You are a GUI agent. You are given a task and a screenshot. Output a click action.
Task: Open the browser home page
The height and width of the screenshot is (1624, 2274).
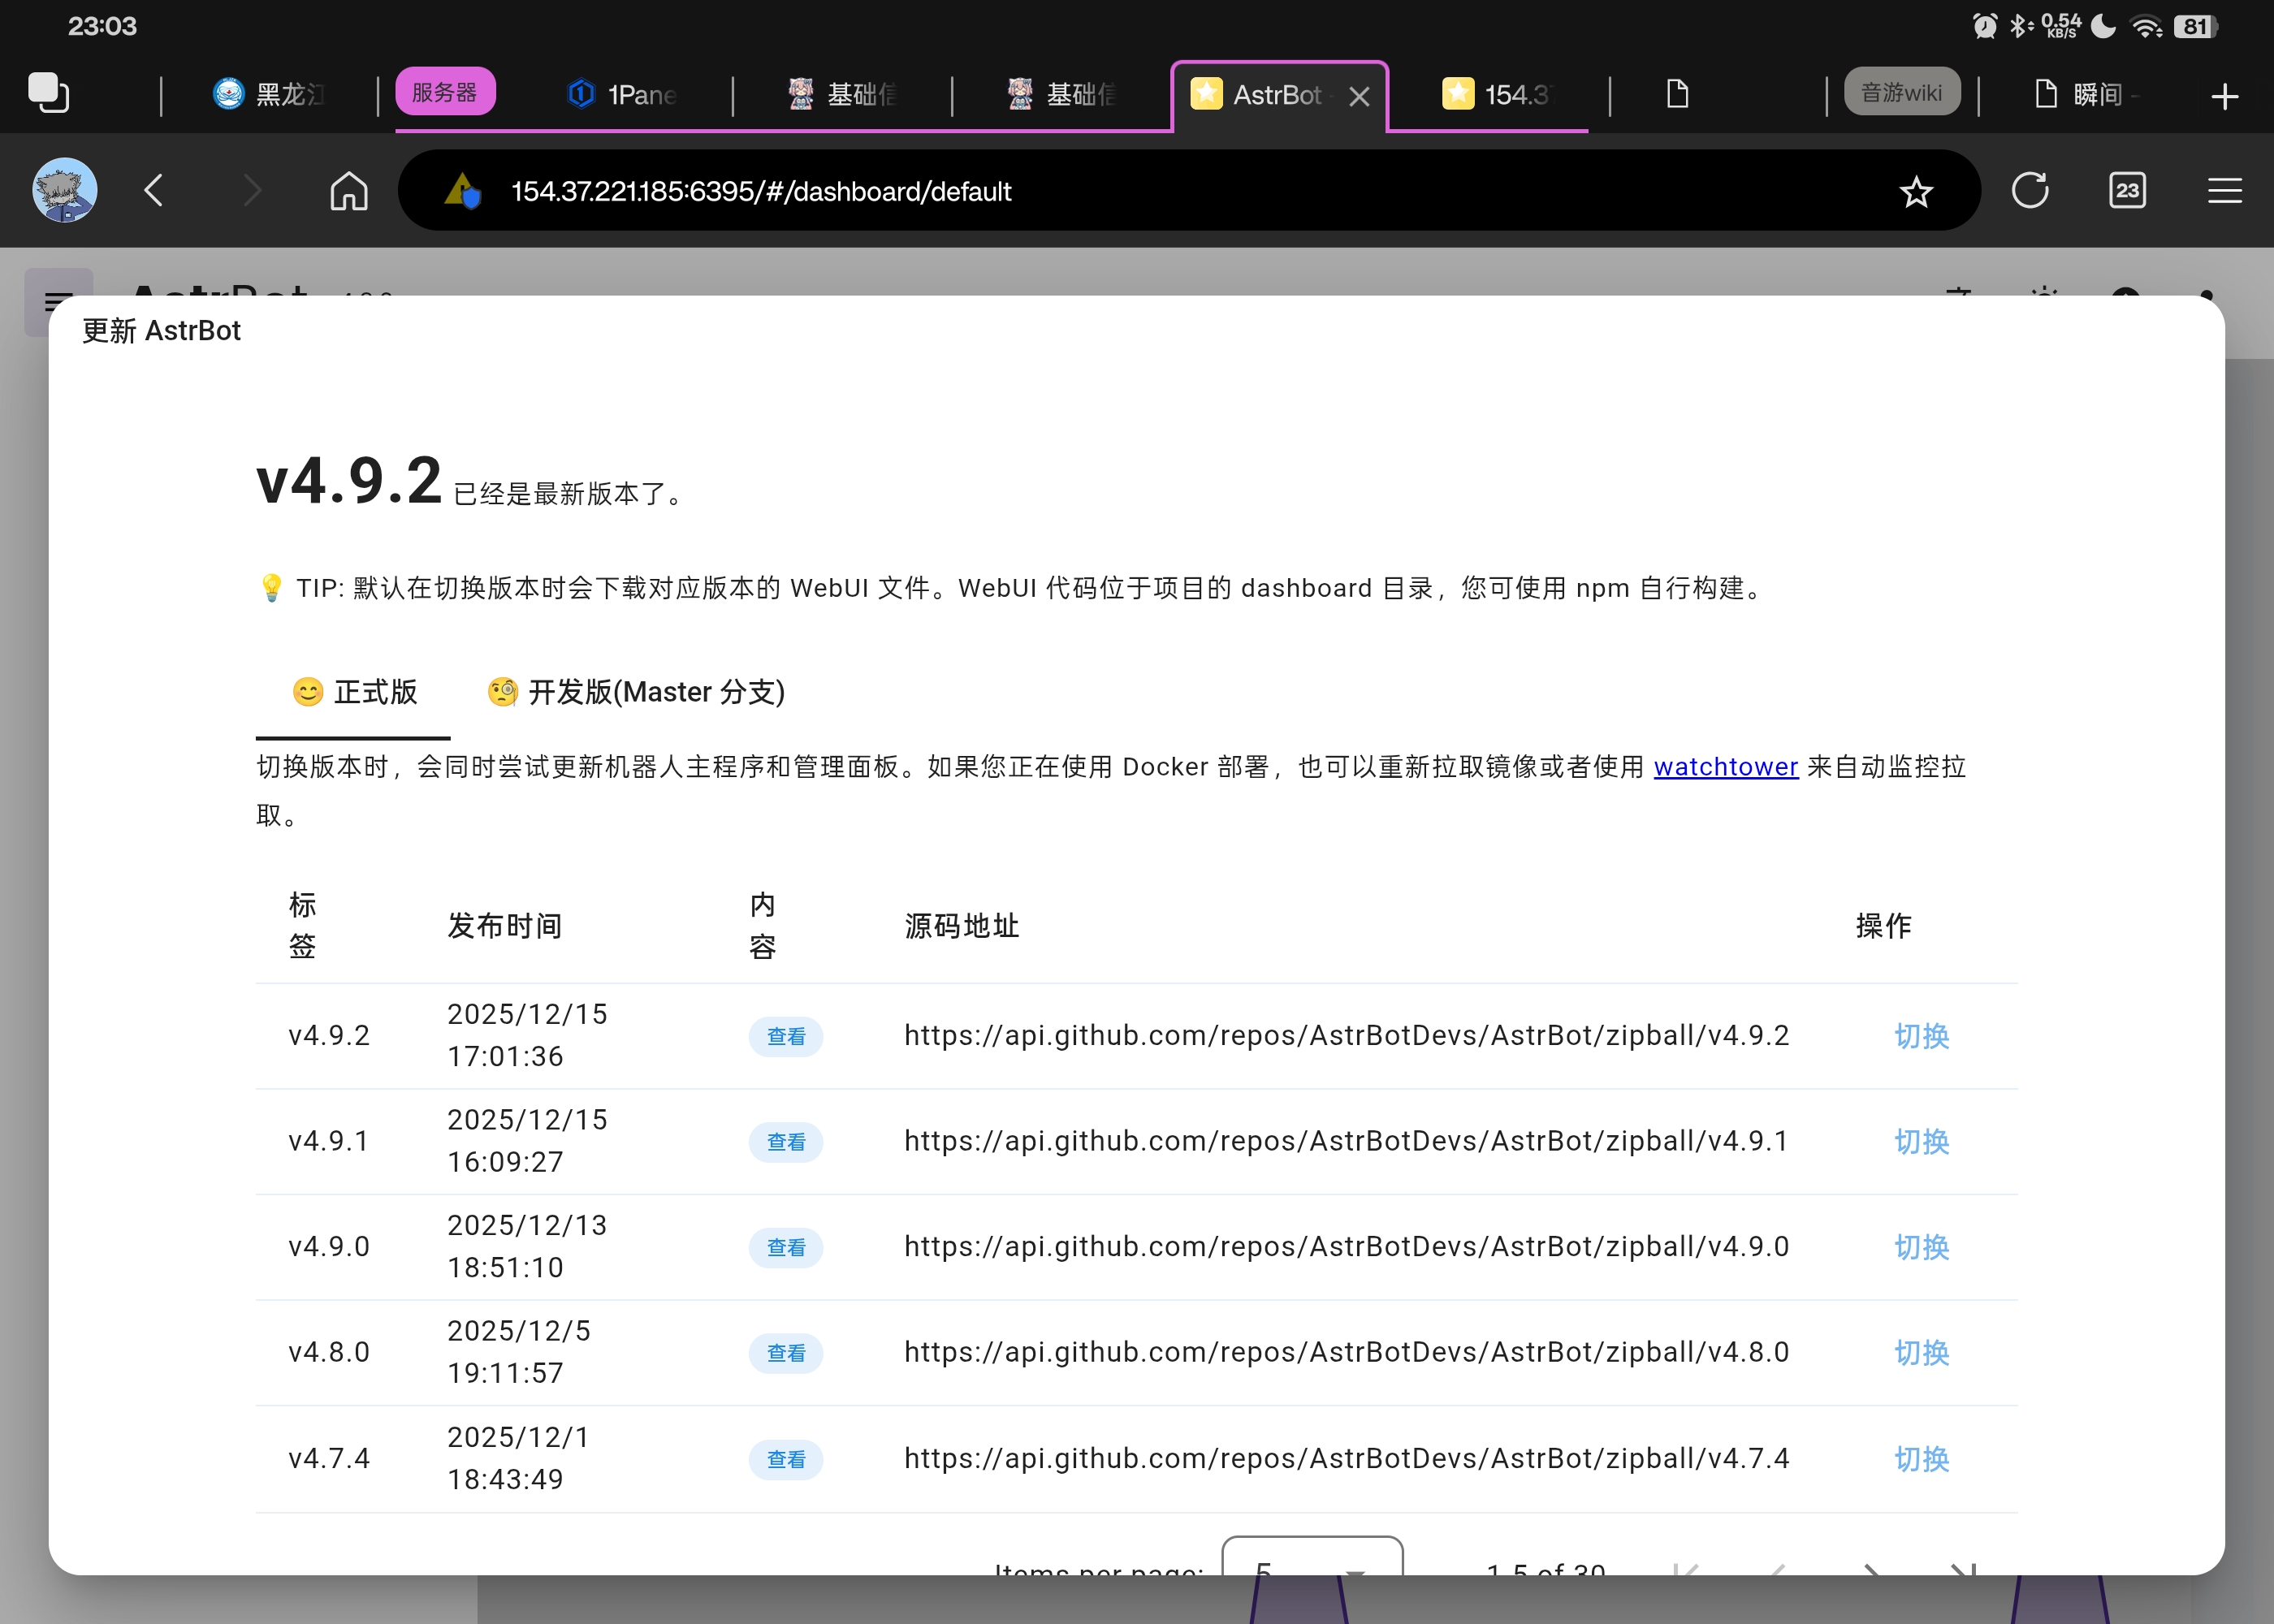coord(349,190)
